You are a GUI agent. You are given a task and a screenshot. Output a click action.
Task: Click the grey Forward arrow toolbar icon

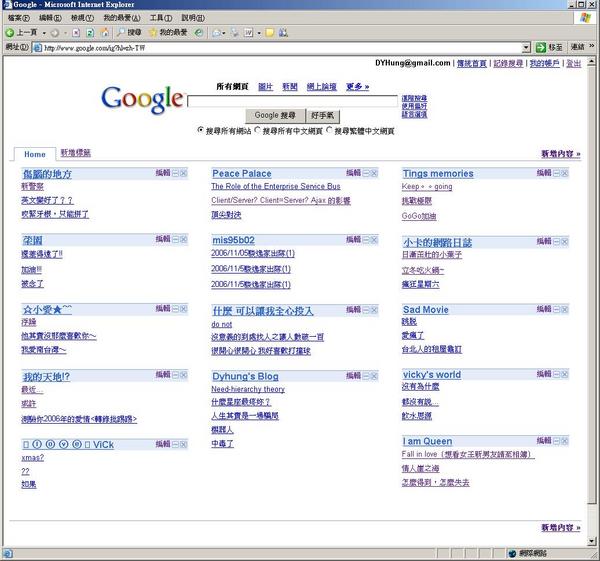[55, 33]
